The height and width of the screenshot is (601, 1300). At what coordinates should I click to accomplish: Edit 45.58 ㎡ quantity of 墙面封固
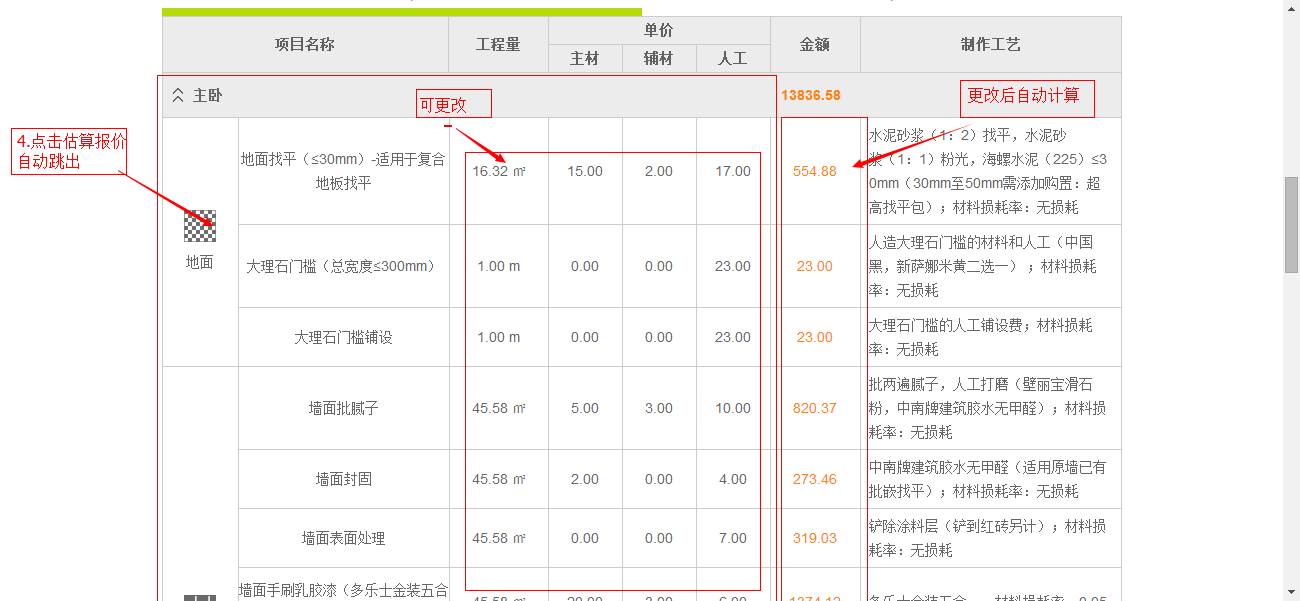(499, 479)
